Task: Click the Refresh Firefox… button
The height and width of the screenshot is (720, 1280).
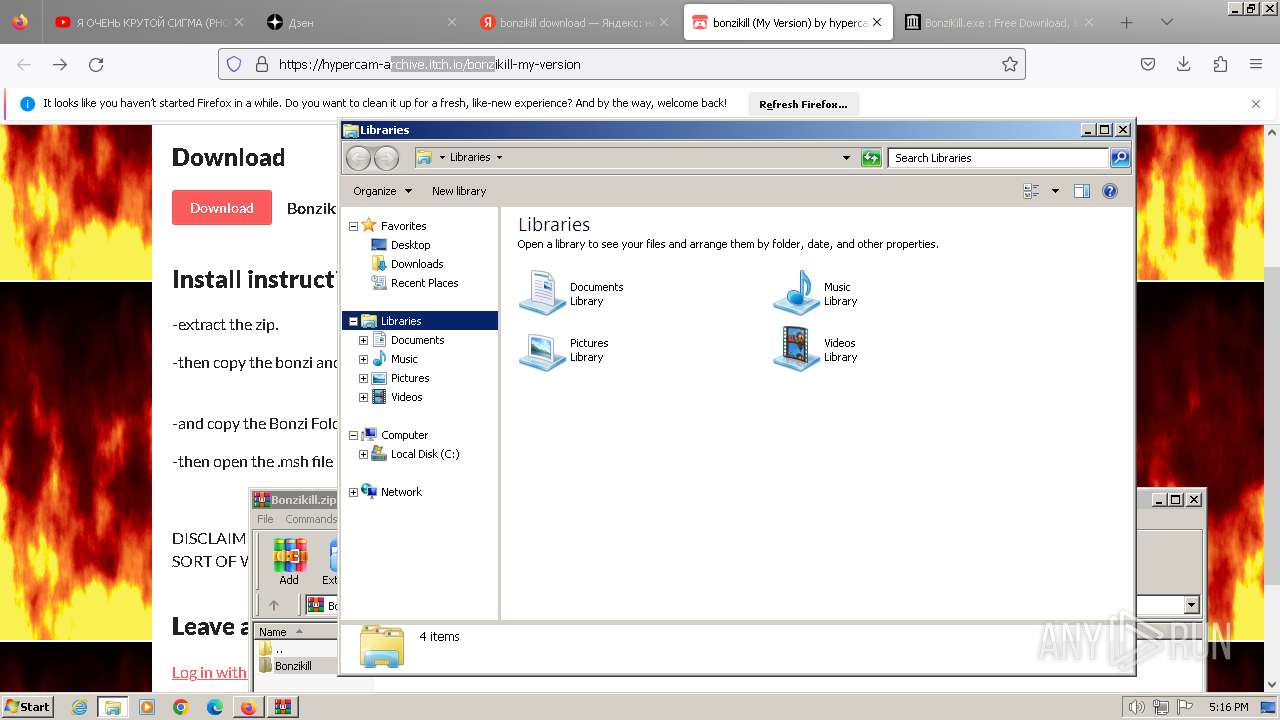Action: pos(803,104)
